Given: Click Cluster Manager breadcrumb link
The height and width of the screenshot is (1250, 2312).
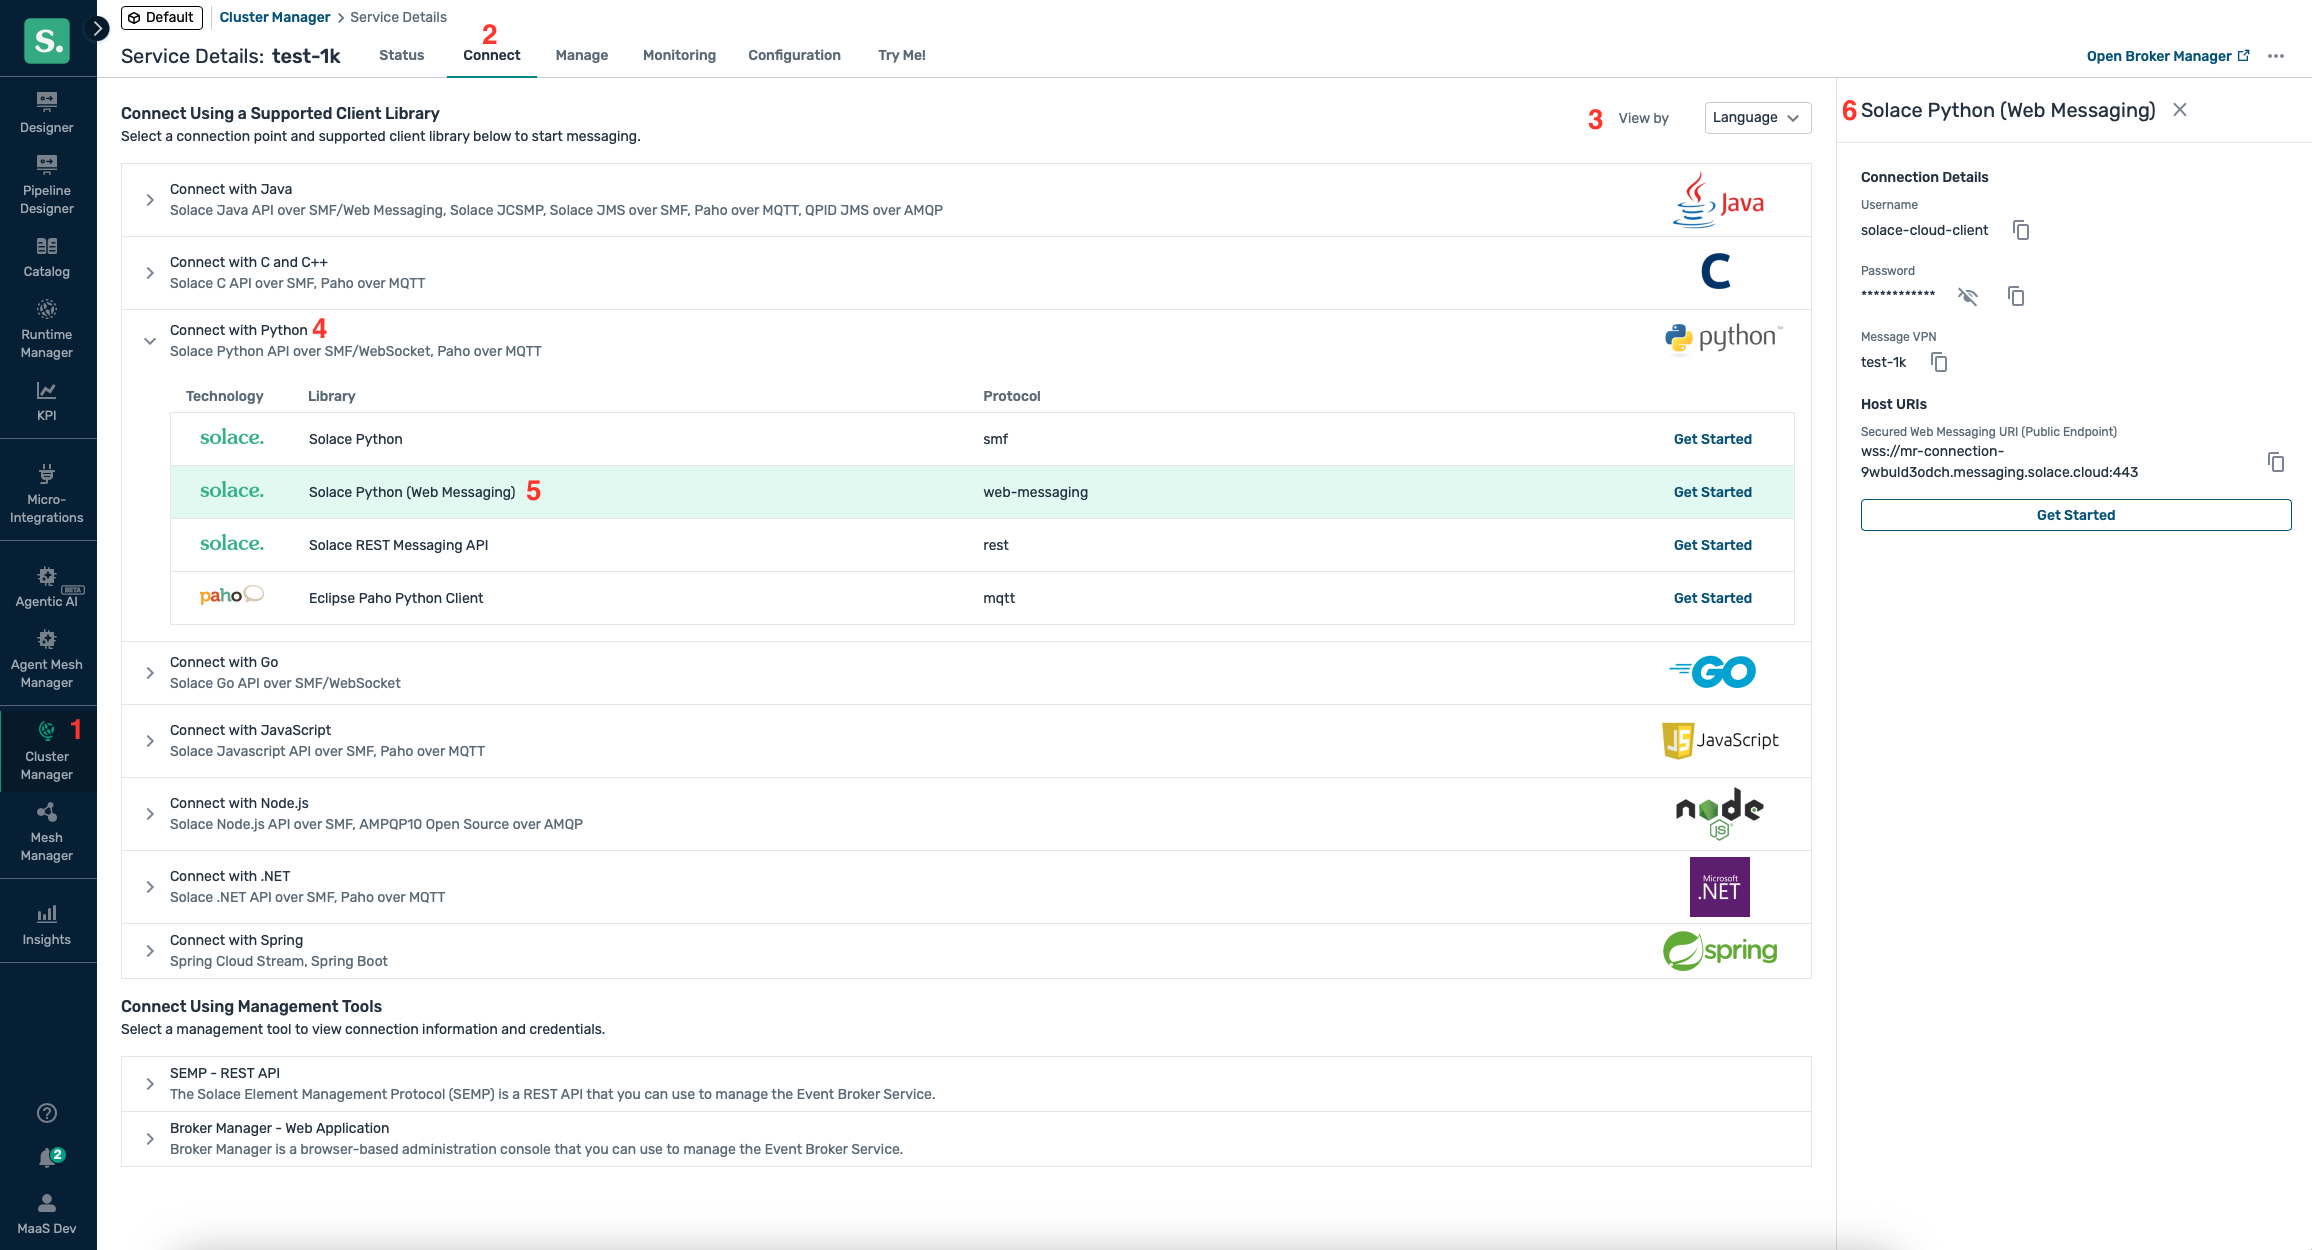Looking at the screenshot, I should pos(275,17).
